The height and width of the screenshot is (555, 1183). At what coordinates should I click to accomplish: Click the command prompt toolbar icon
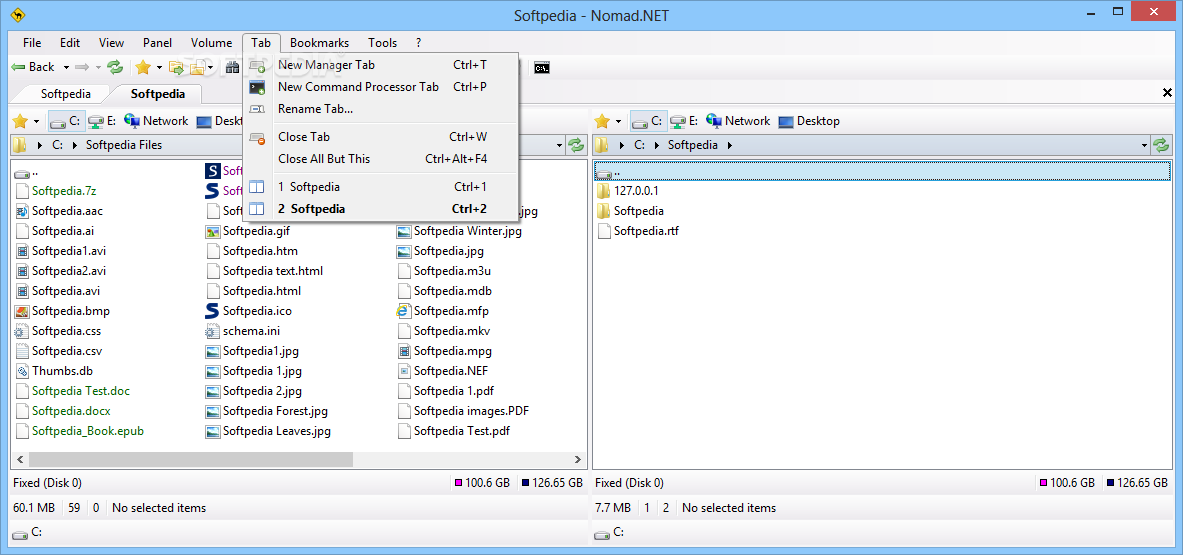pos(541,68)
